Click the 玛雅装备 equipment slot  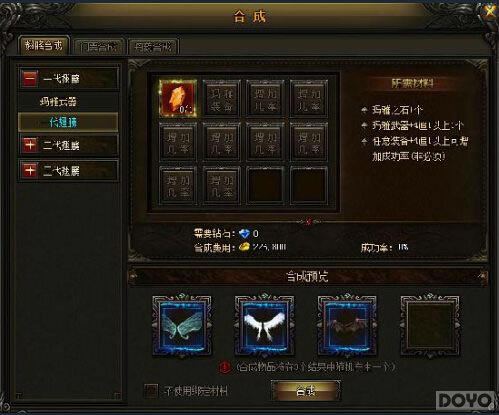click(221, 98)
